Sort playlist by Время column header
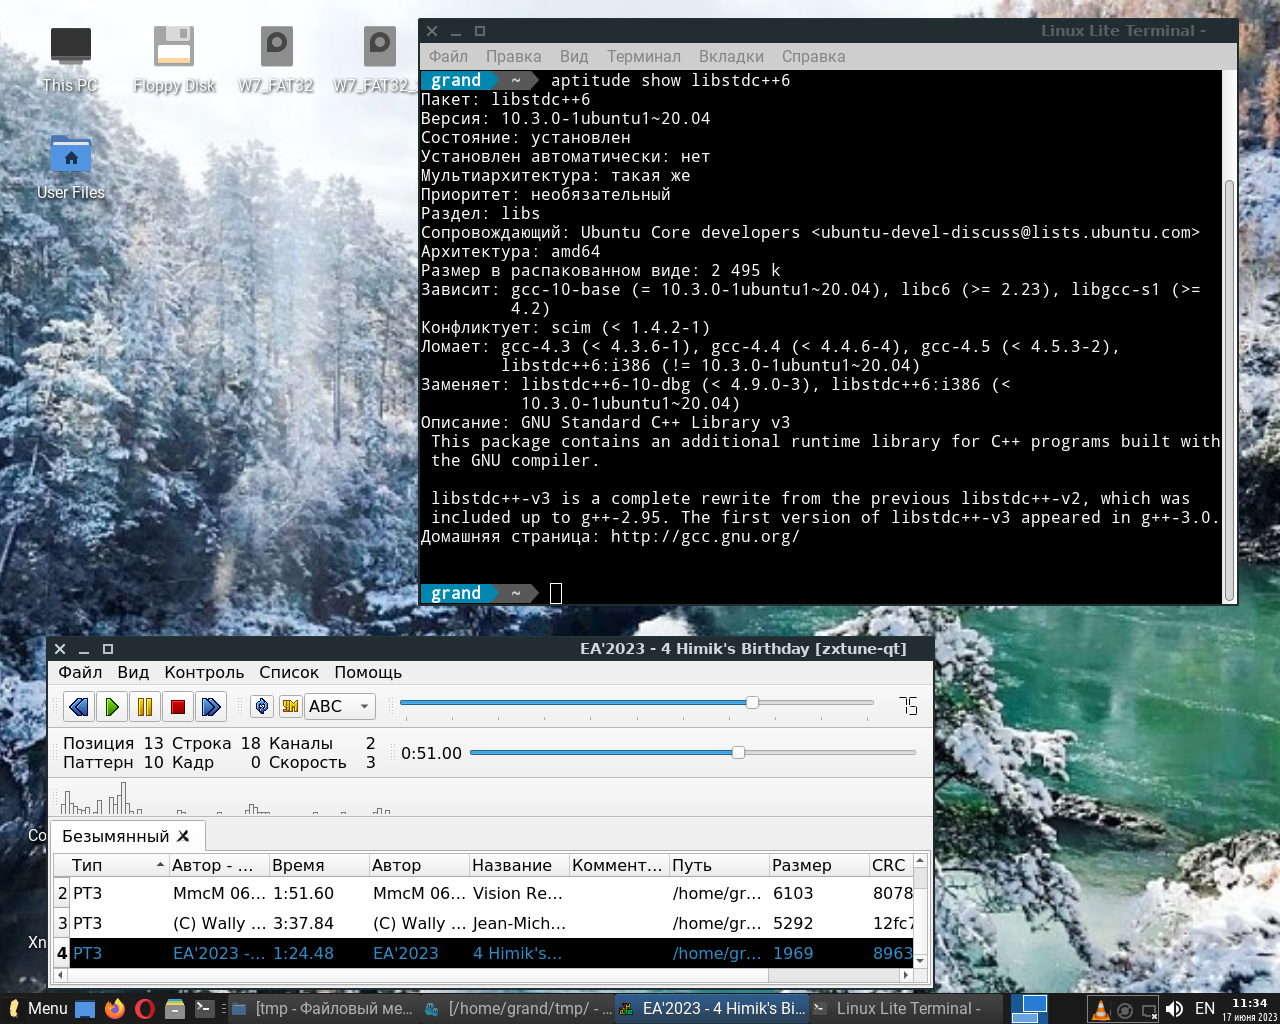Screen dimensions: 1280x1024 point(318,865)
